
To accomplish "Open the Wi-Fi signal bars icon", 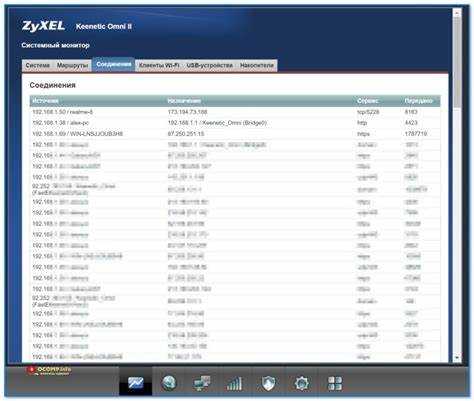I will (234, 383).
